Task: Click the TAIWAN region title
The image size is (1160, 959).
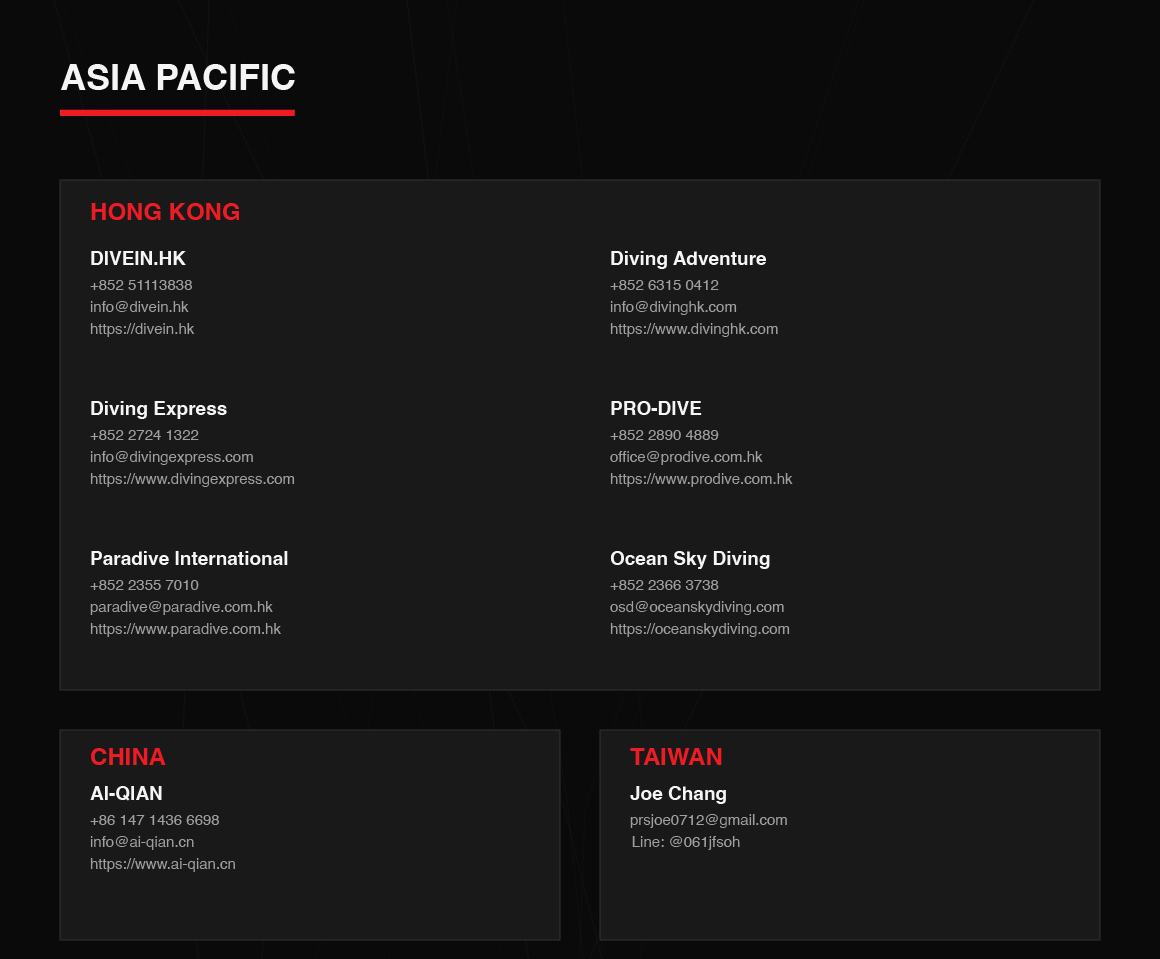Action: click(x=676, y=757)
